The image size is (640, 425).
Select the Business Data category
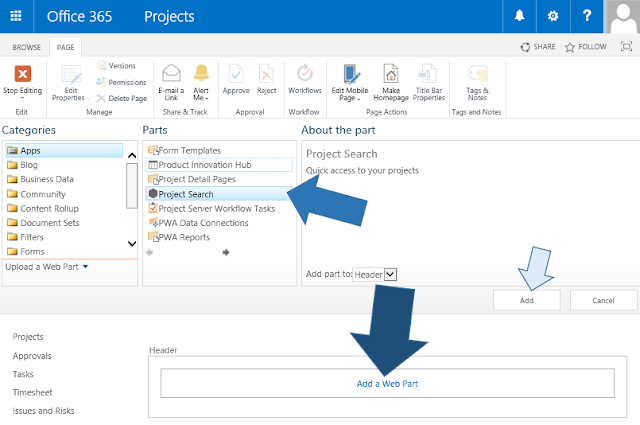click(40, 179)
